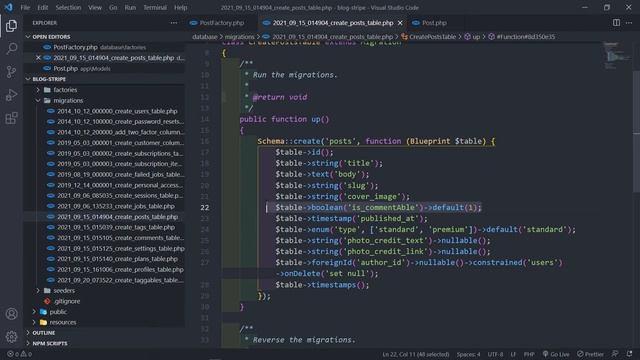Image resolution: width=640 pixels, height=360 pixels.
Task: Open the .gitignore file
Action: pyautogui.click(x=67, y=301)
